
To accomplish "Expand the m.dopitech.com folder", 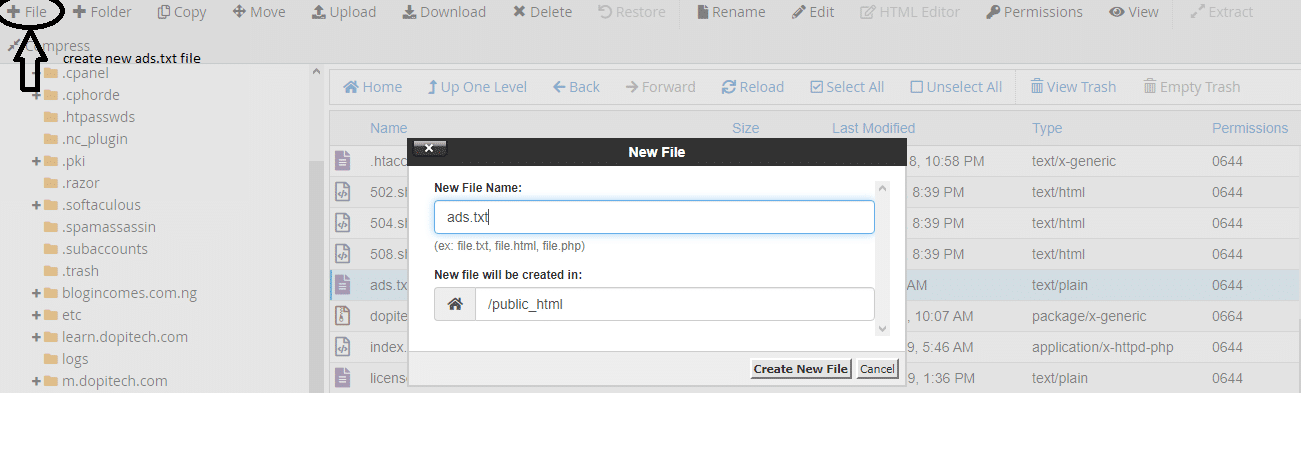I will [36, 381].
